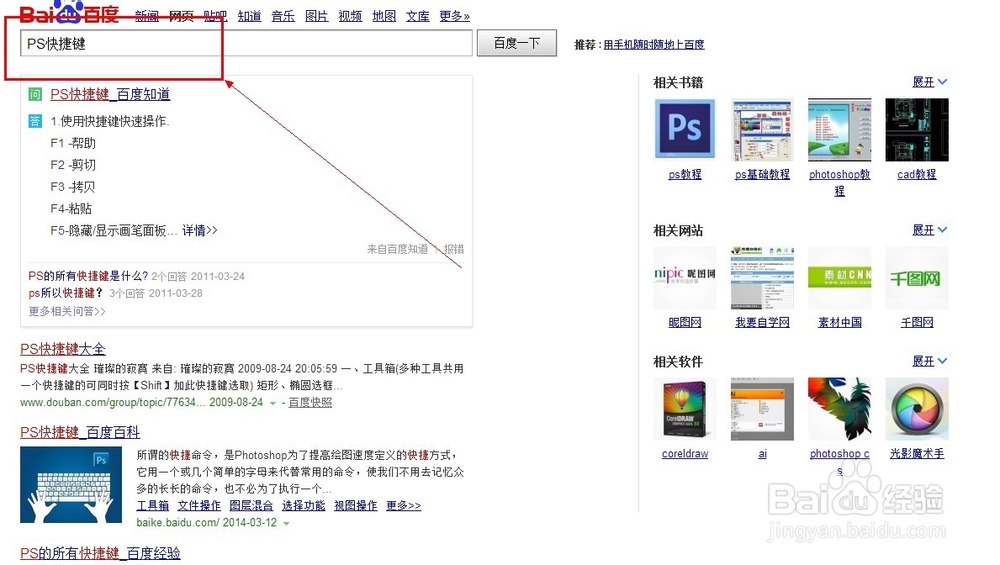The image size is (1000, 565).
Task: Open PS快捷键大全 result title
Action: 62,349
